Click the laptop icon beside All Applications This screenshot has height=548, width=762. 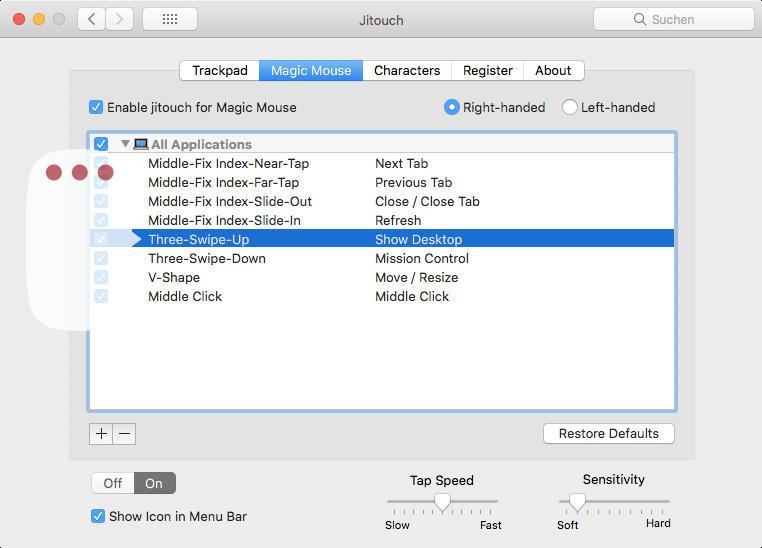141,144
